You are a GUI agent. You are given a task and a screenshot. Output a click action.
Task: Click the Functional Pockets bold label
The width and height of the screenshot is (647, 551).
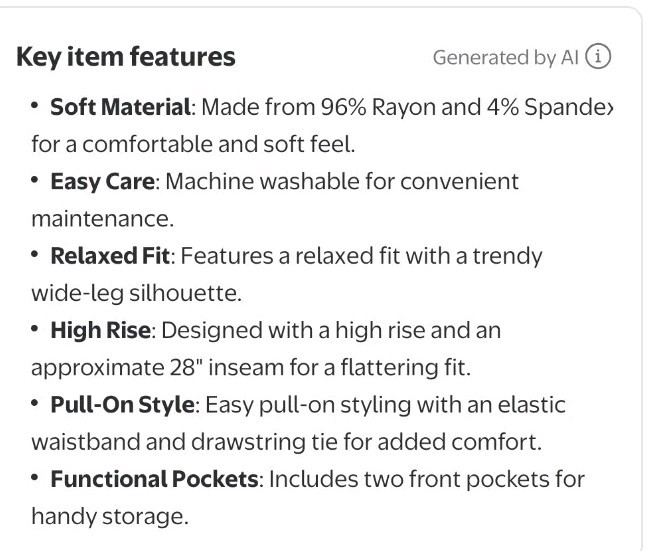click(154, 478)
